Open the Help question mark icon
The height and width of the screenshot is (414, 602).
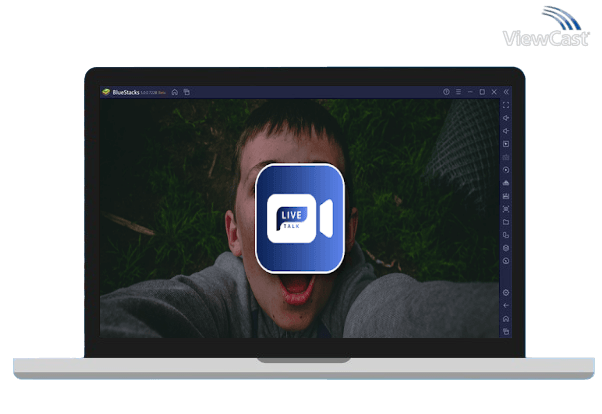pos(446,92)
